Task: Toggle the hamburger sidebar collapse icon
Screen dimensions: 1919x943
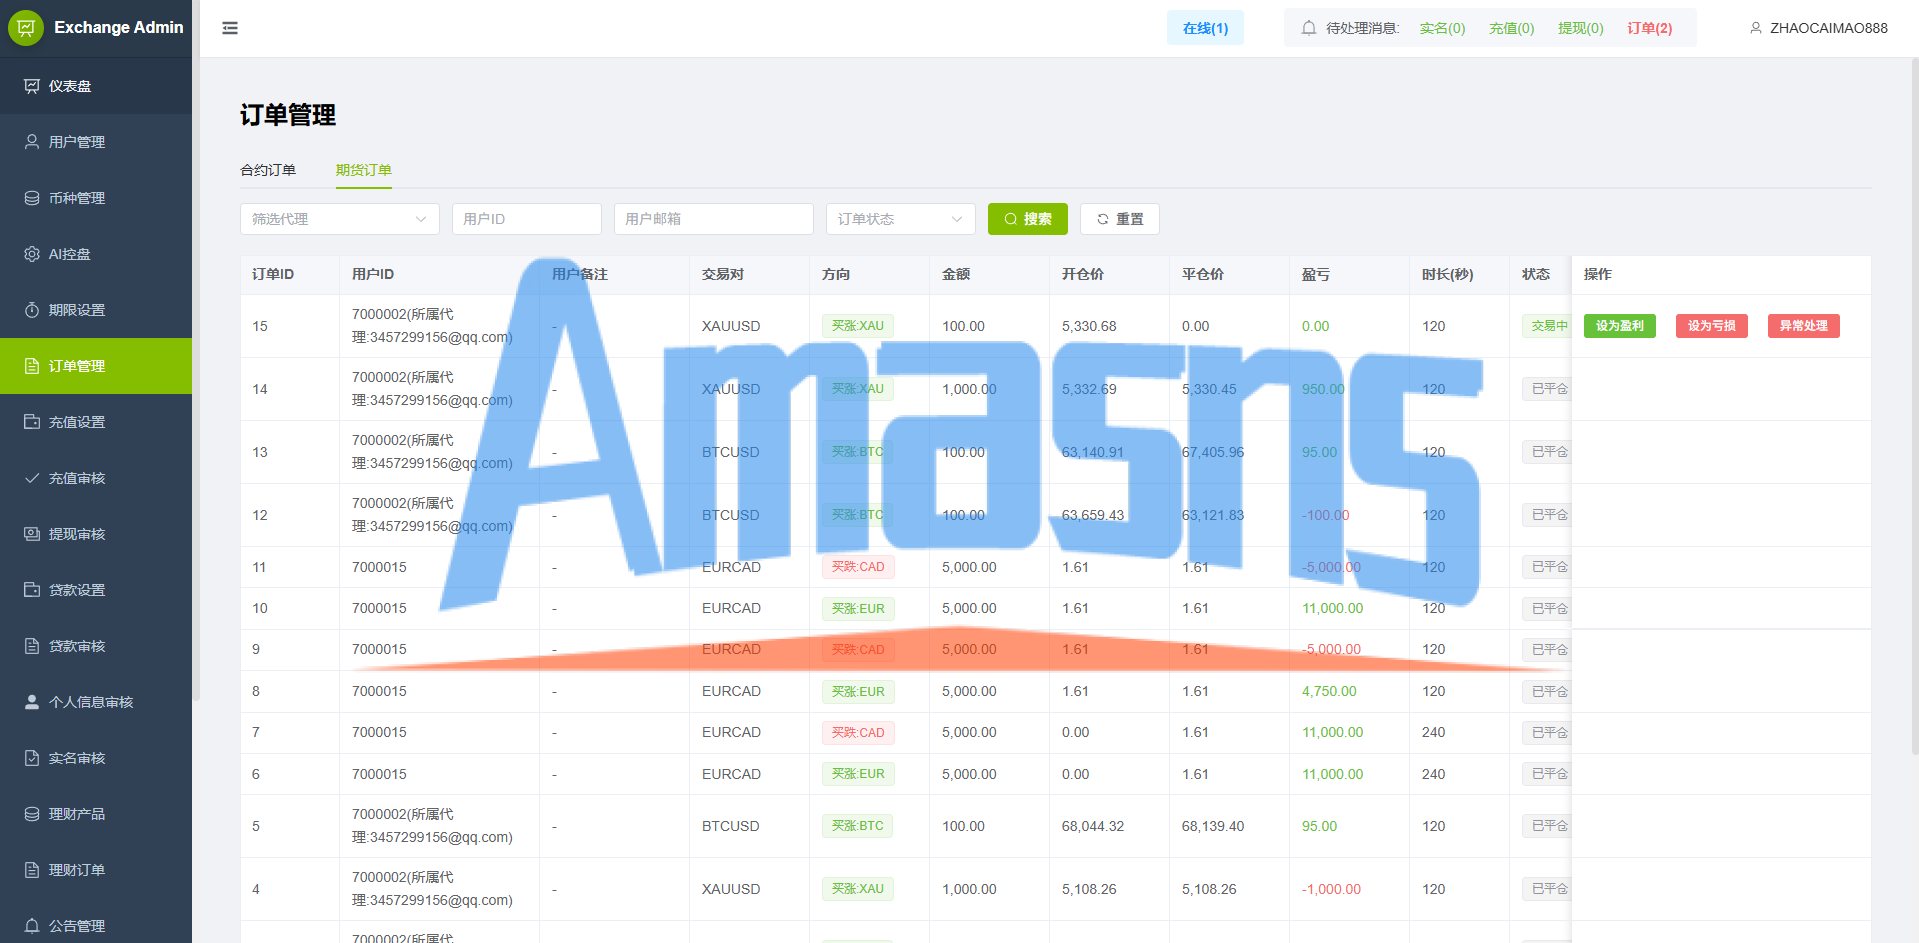Action: click(230, 28)
